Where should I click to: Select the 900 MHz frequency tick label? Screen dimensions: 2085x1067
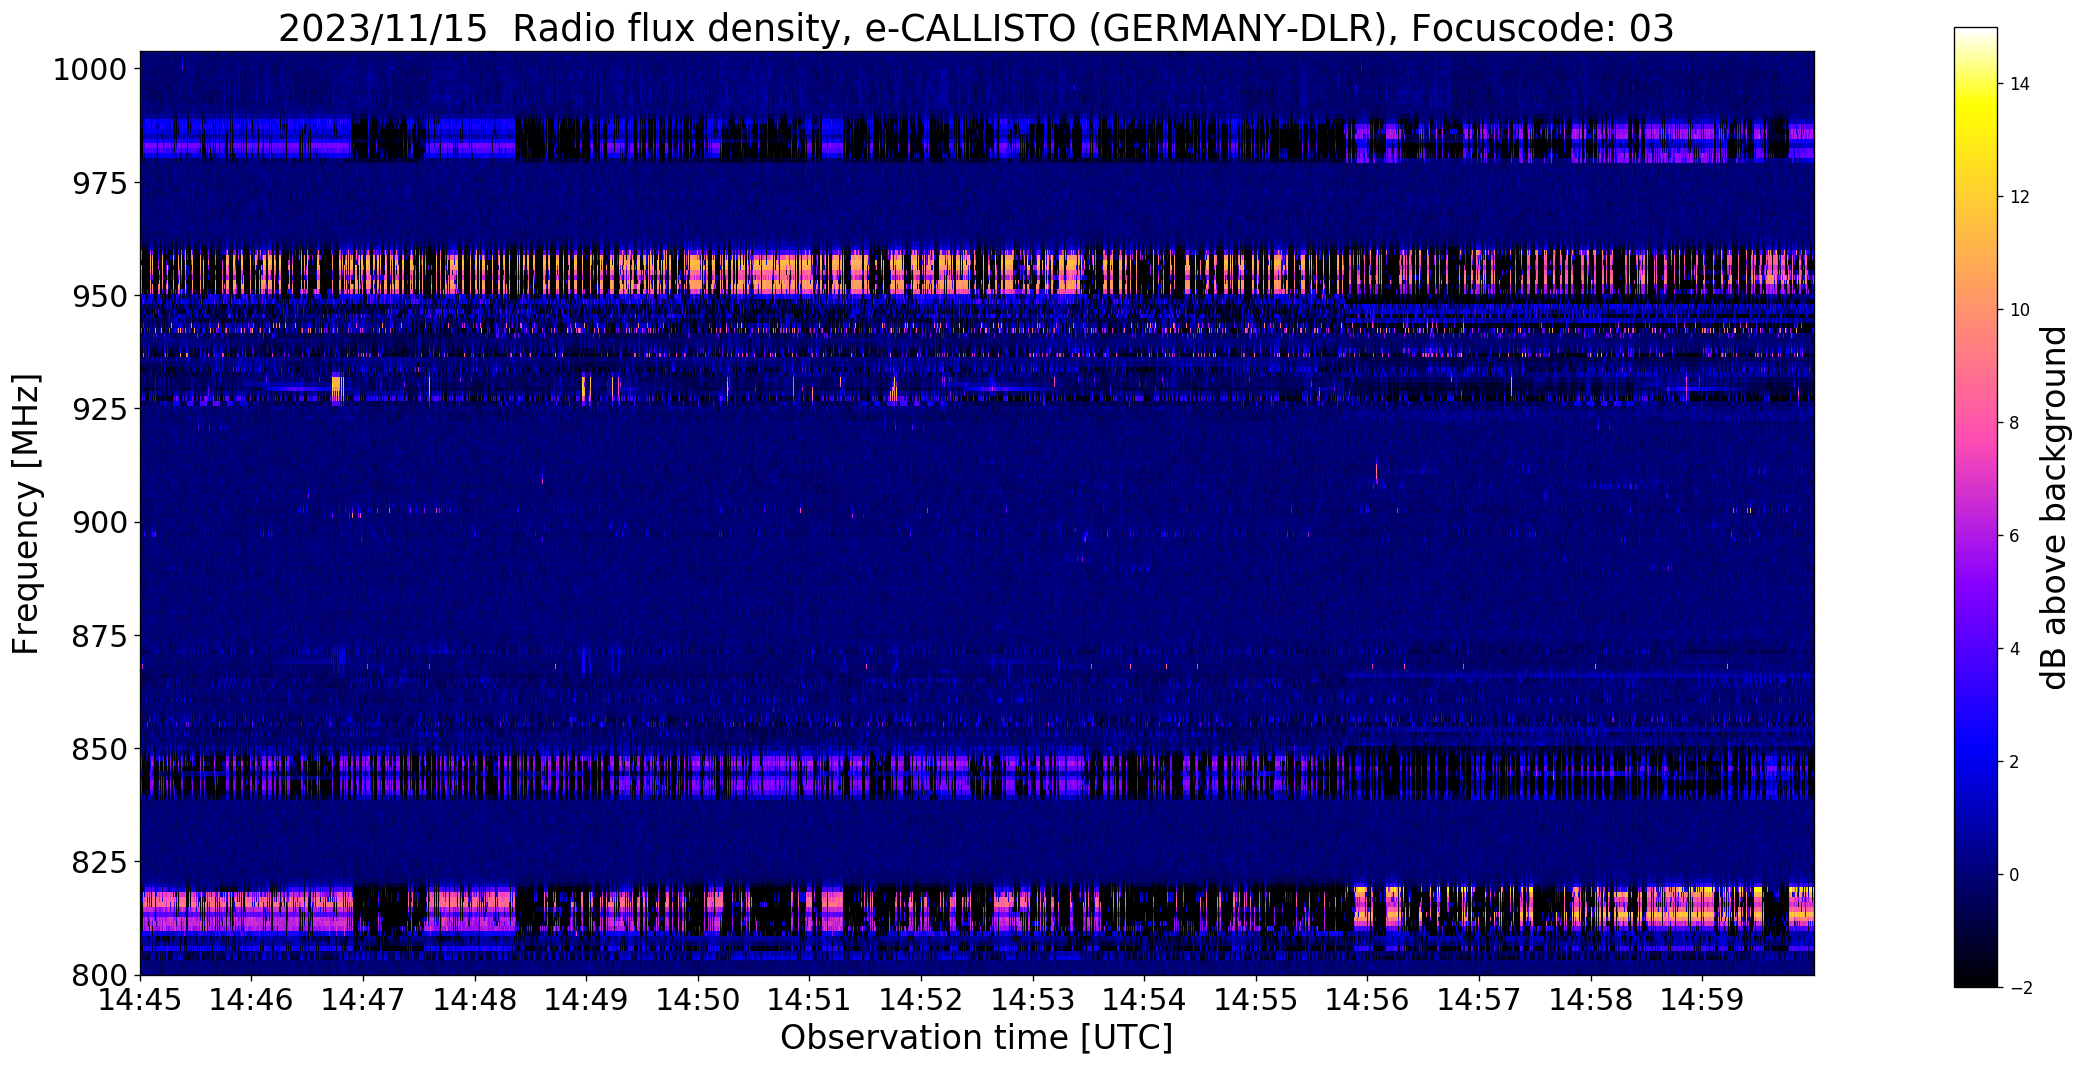coord(100,522)
